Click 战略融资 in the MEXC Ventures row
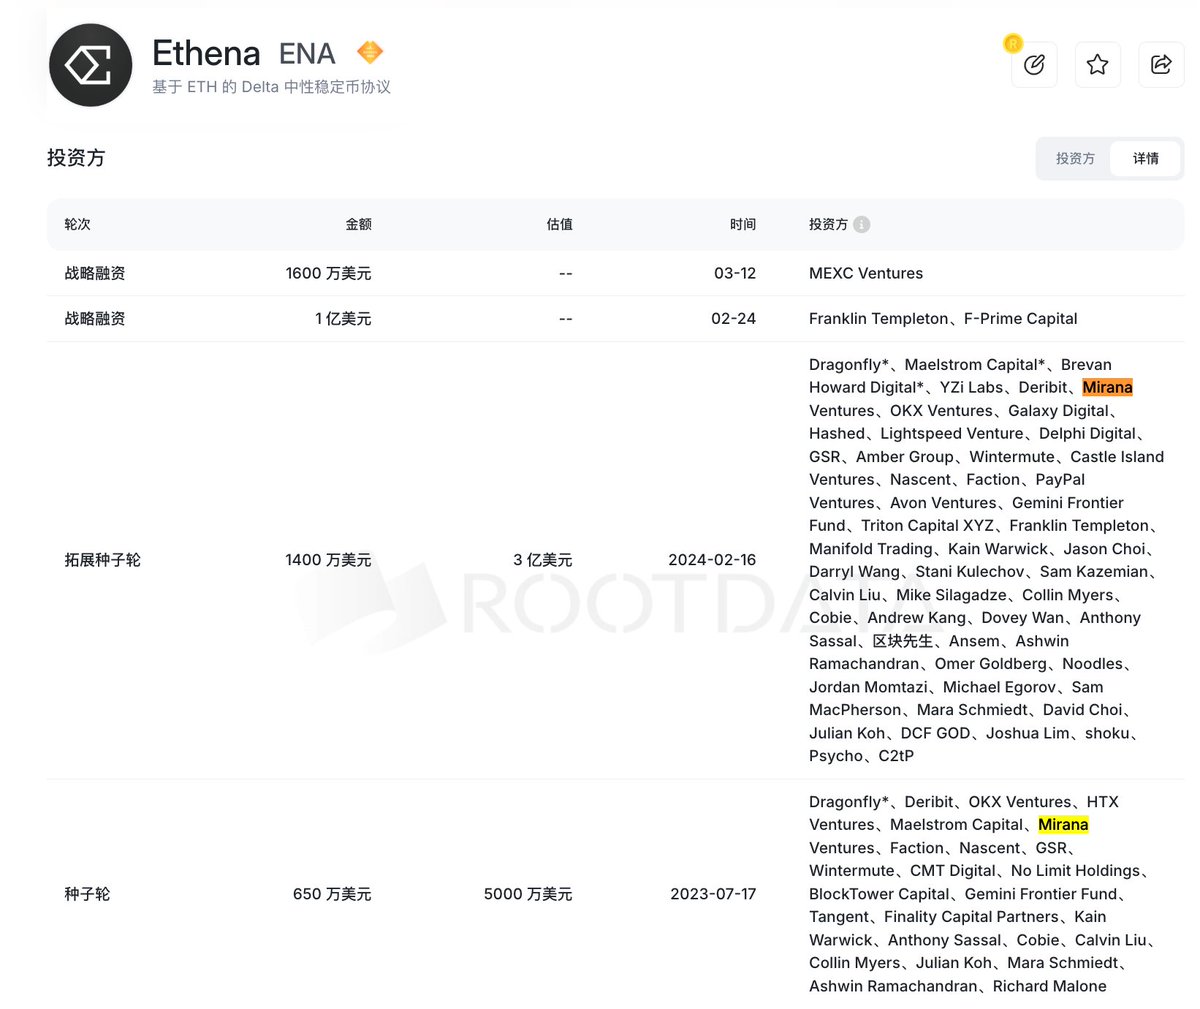Screen dimensions: 1200x1009 pyautogui.click(x=95, y=273)
